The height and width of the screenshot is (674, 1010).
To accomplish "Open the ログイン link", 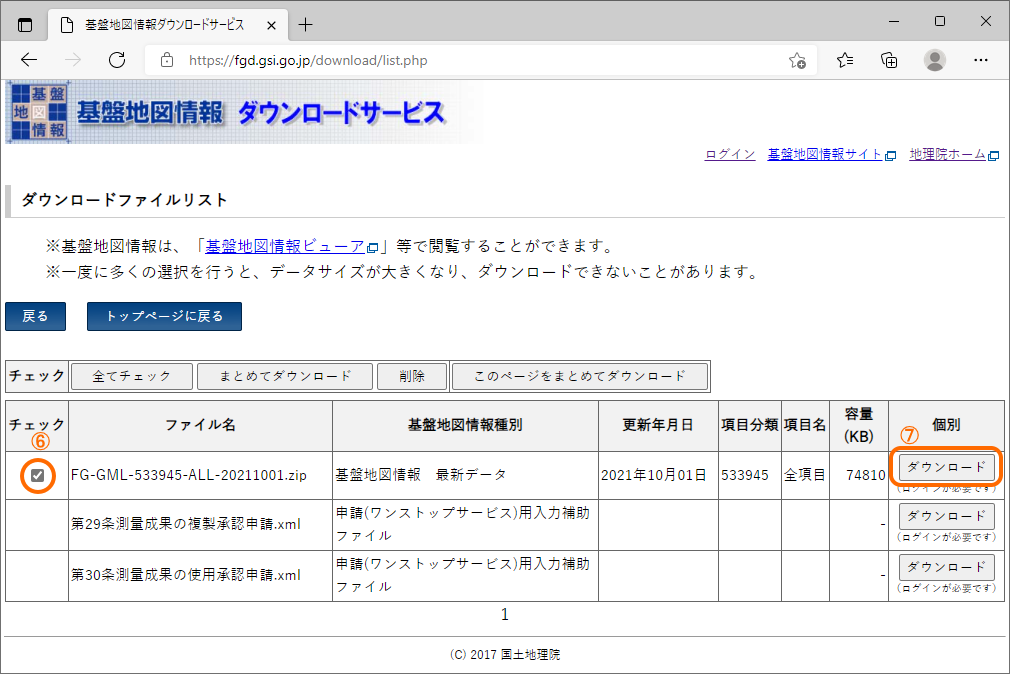I will 730,155.
